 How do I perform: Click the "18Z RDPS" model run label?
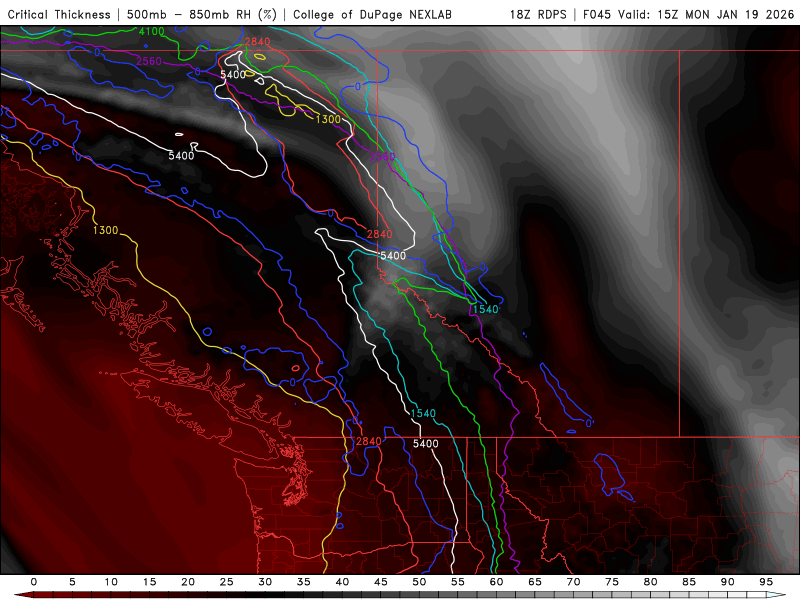click(x=538, y=15)
